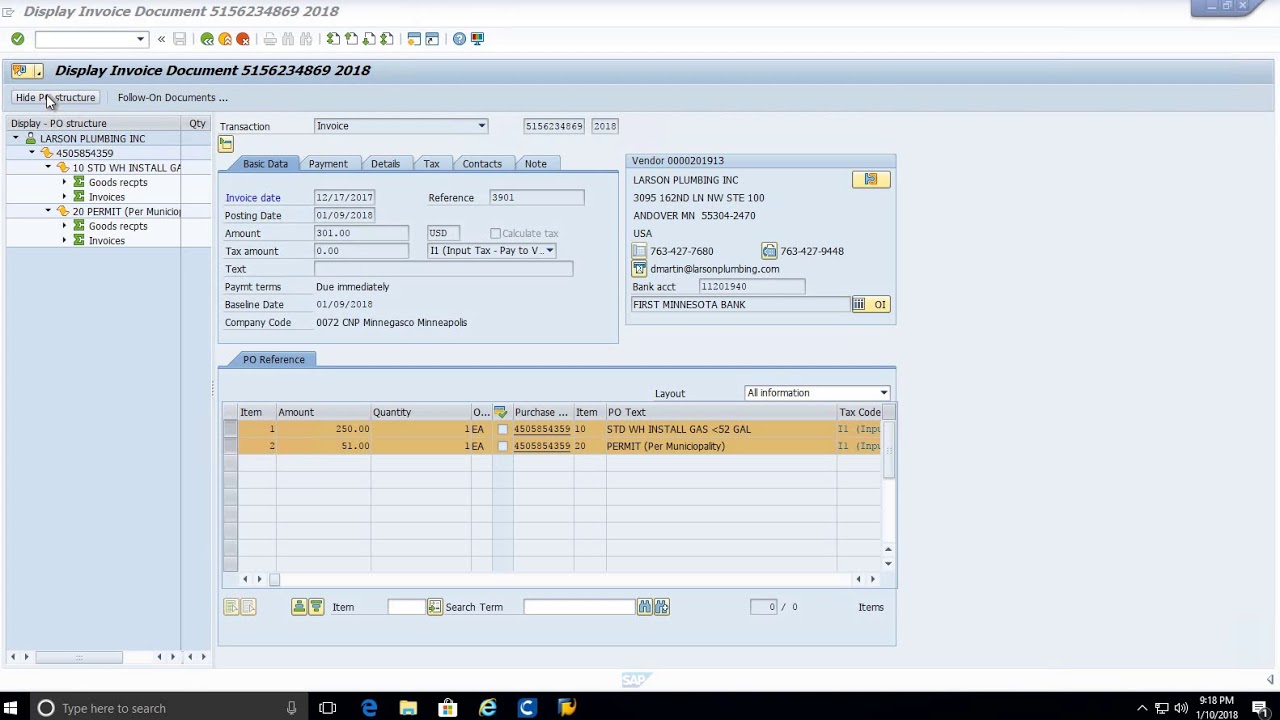Toggle checkbox in item row 250.00
The width and height of the screenshot is (1280, 720).
[503, 429]
